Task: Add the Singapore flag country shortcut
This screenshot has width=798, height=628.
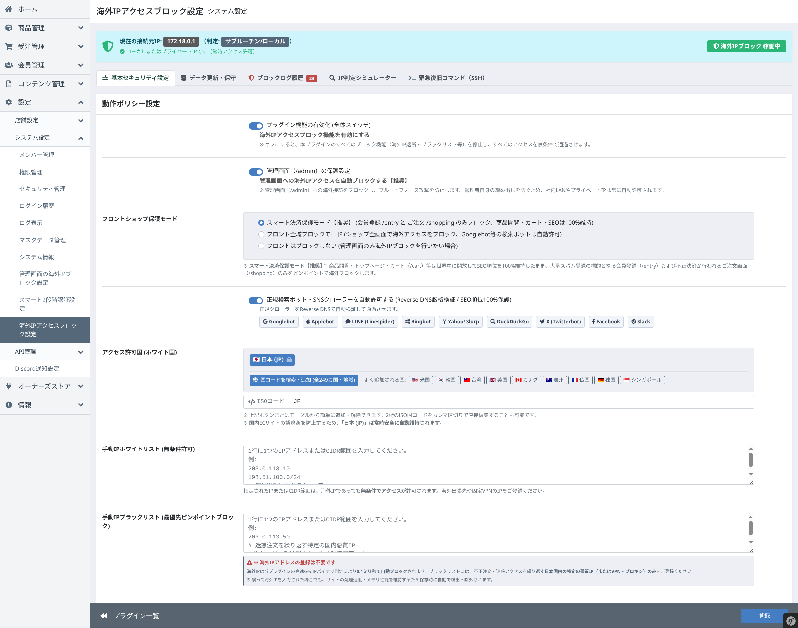Action: [x=642, y=380]
